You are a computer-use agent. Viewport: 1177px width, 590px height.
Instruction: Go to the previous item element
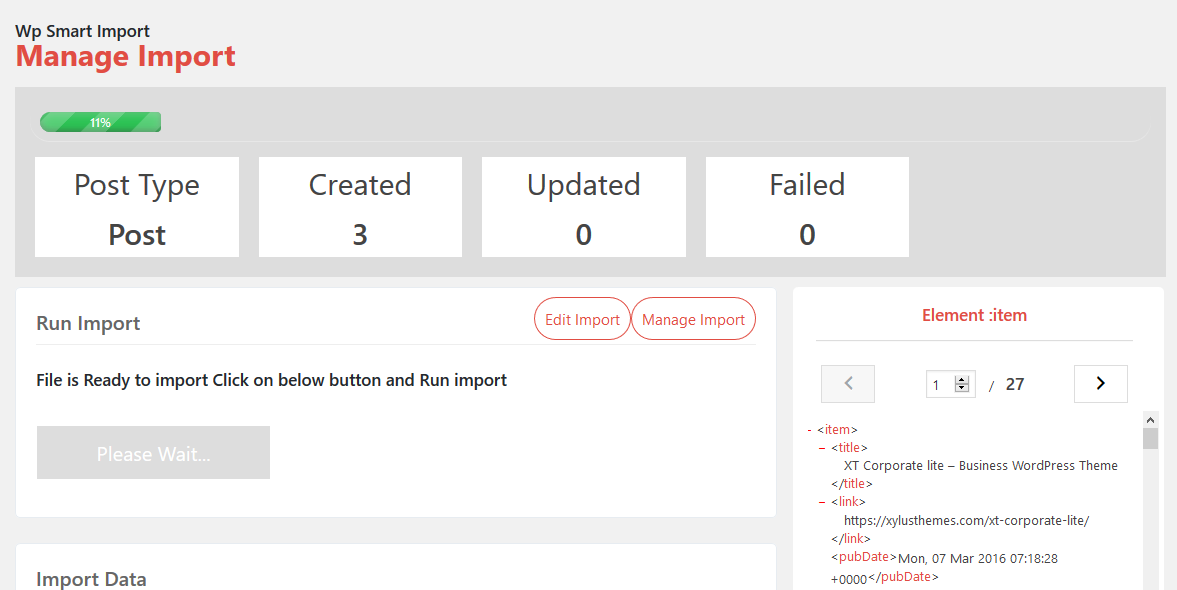pyautogui.click(x=847, y=384)
